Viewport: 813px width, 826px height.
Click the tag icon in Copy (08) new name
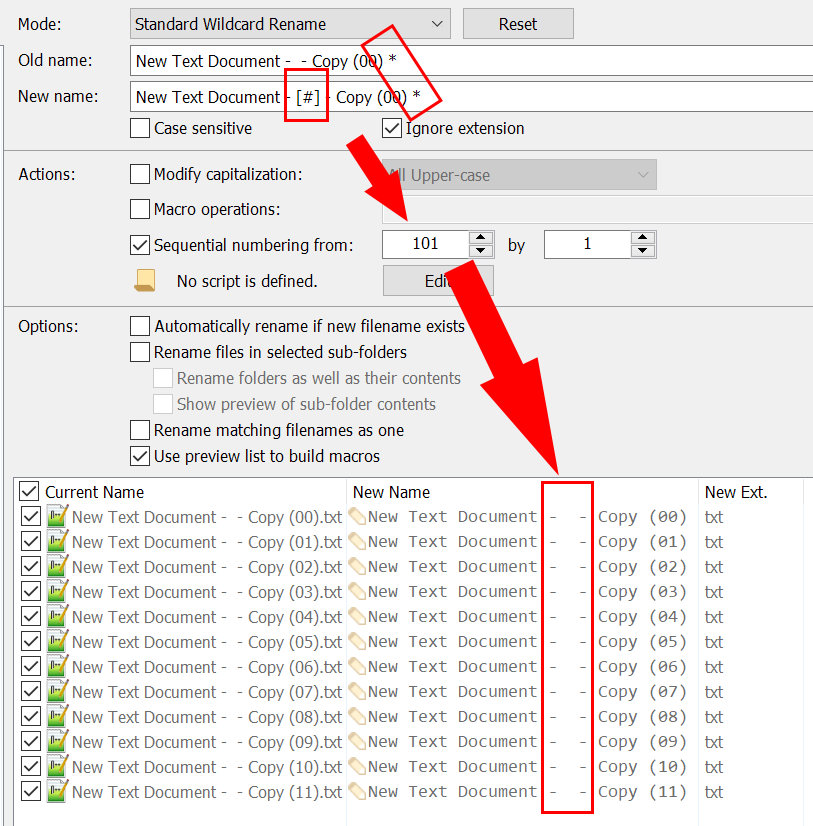(x=357, y=716)
